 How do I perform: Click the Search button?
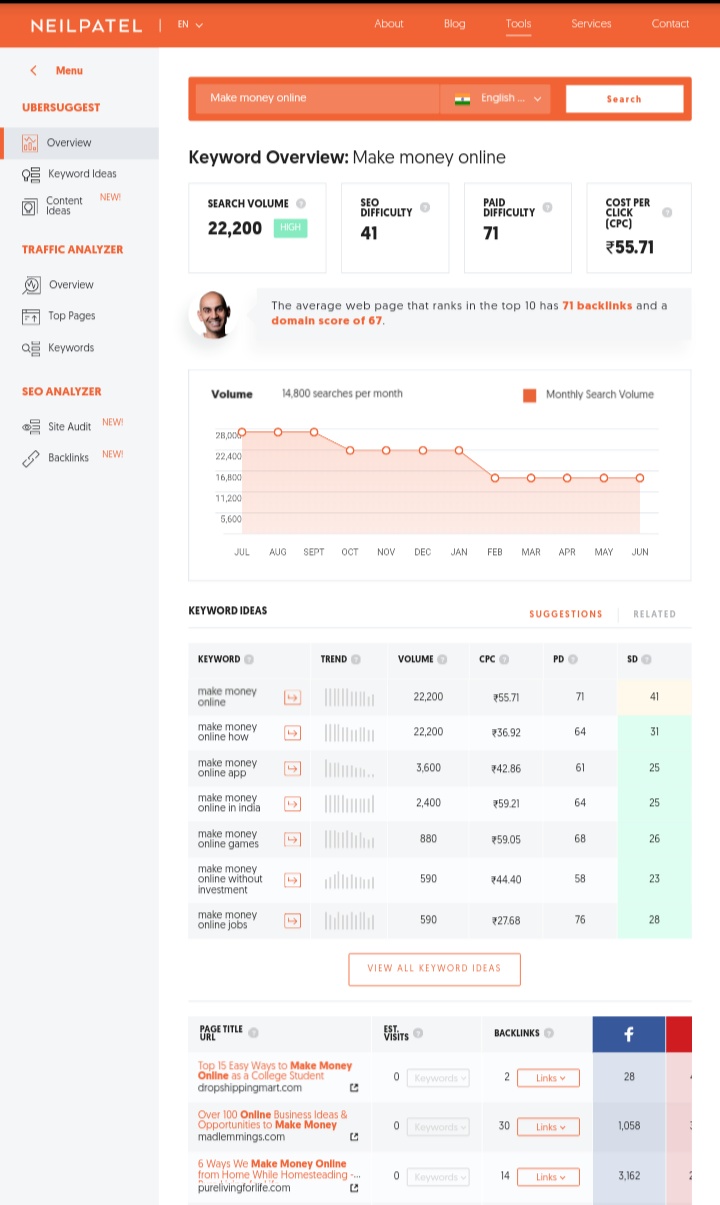[624, 99]
